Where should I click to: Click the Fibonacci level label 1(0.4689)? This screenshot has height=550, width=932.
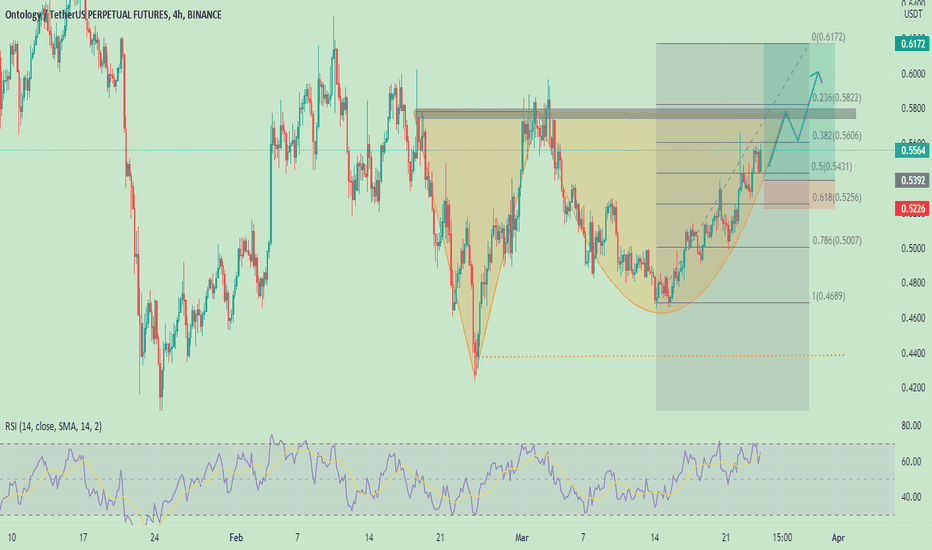(x=829, y=296)
